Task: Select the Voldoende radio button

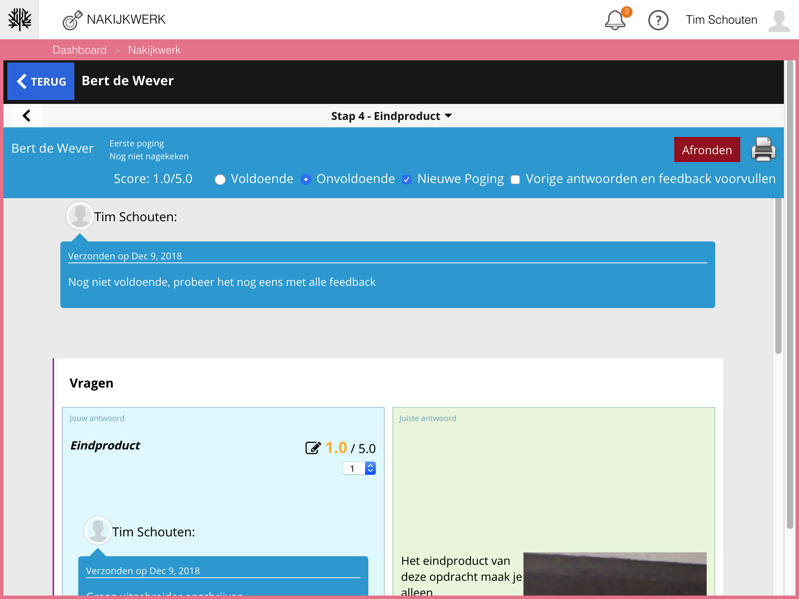Action: [220, 180]
